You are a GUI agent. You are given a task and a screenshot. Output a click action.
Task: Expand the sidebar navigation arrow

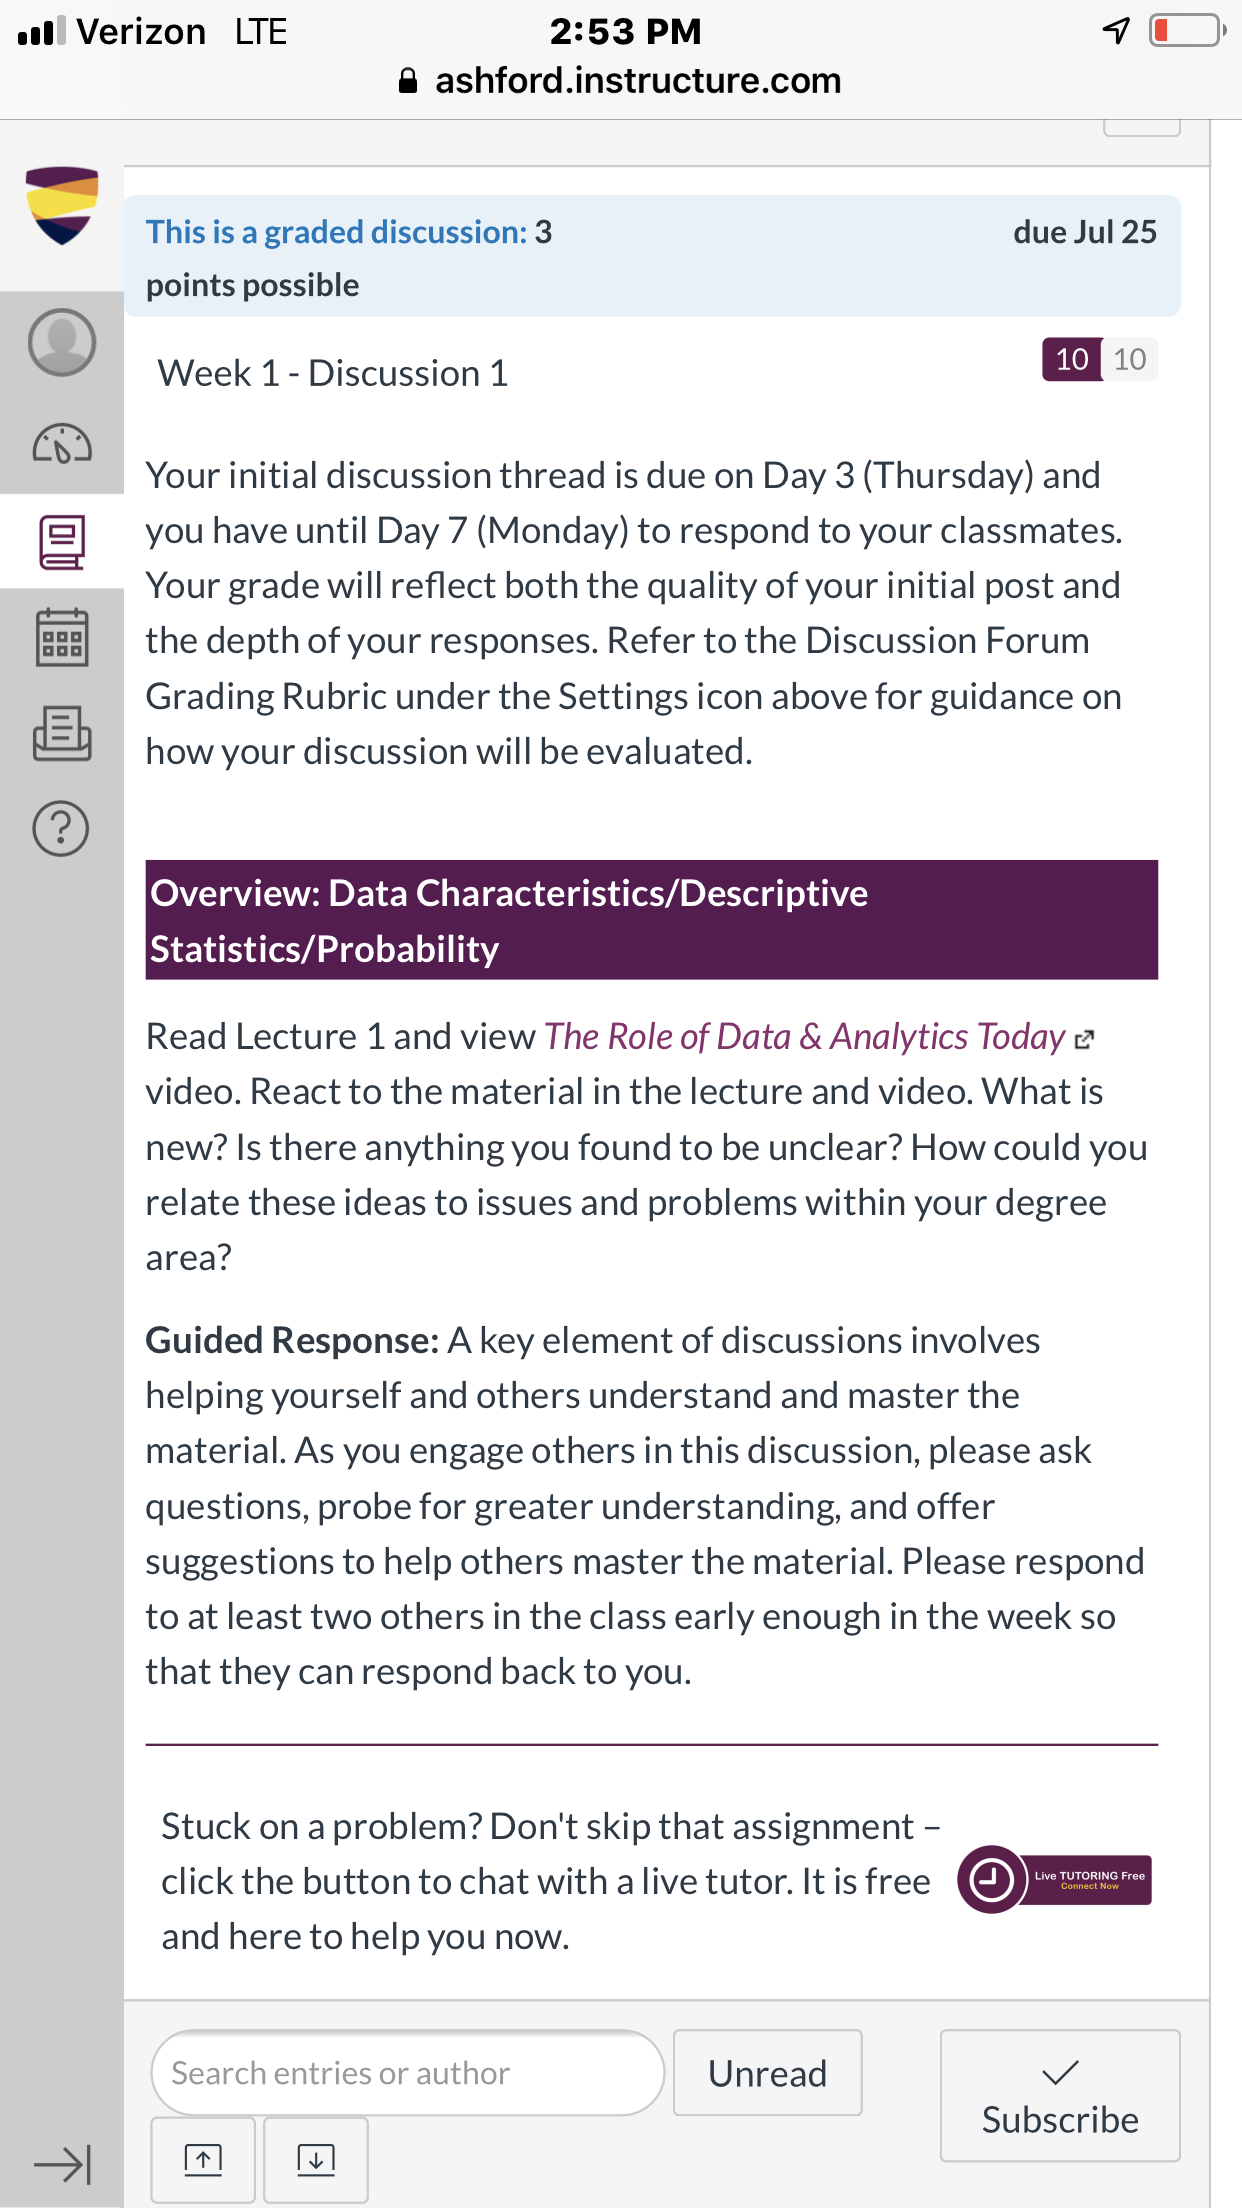[62, 2165]
